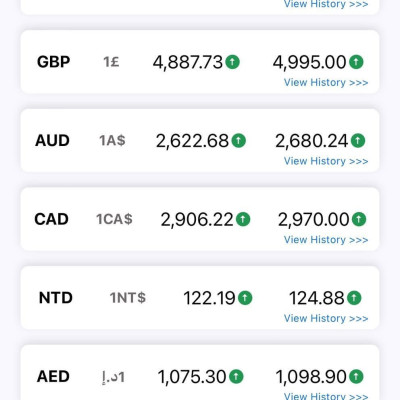Click green up arrow beside GBP 4,887.73
Image resolution: width=400 pixels, height=400 pixels.
pyautogui.click(x=233, y=62)
